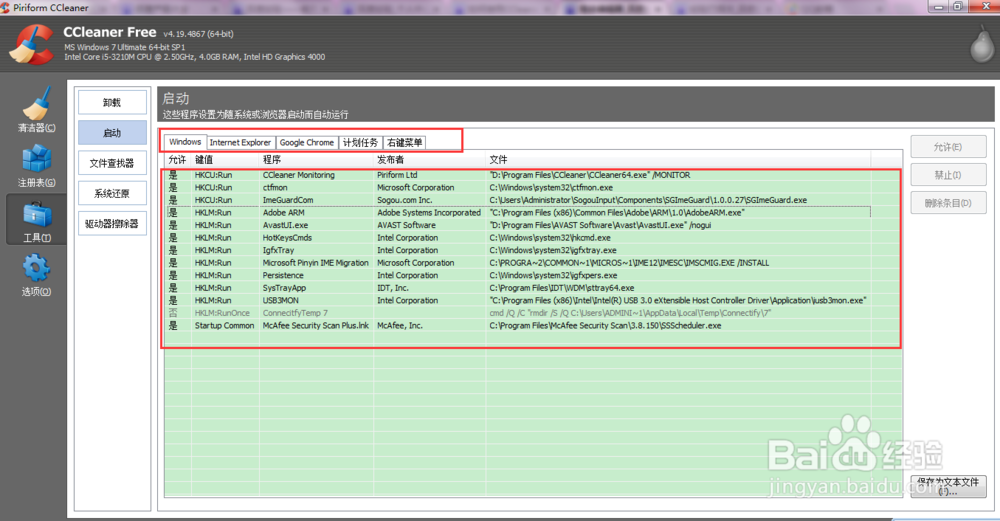Image resolution: width=1000 pixels, height=521 pixels.
Task: Click the CCleaner logo in the header
Action: coord(31,45)
